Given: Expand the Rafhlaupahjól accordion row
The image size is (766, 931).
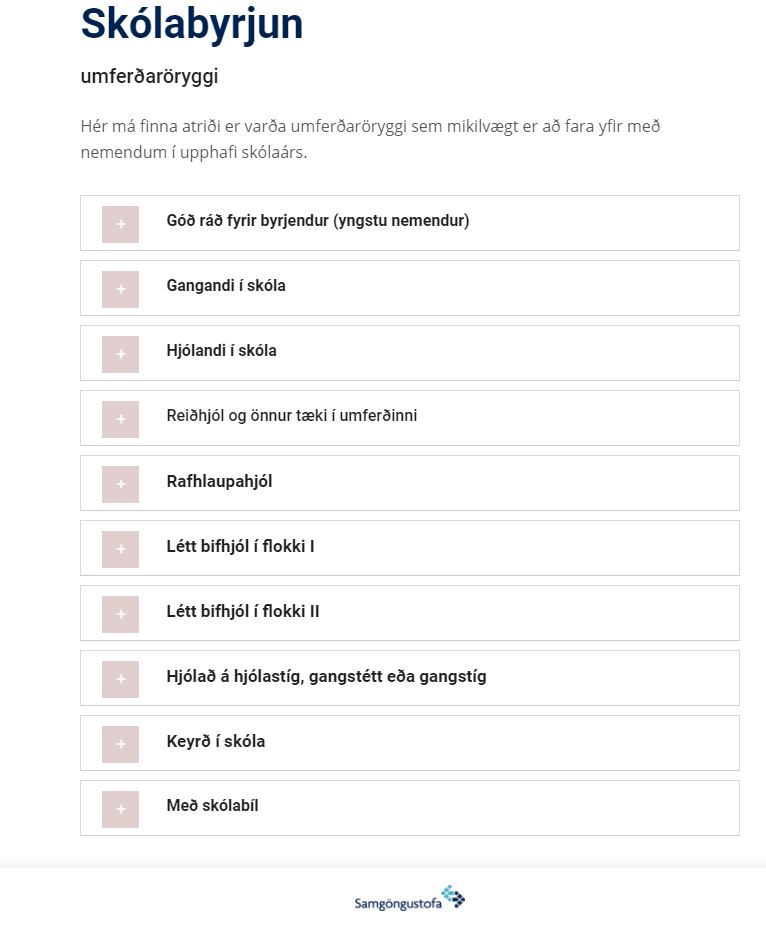Looking at the screenshot, I should (410, 483).
